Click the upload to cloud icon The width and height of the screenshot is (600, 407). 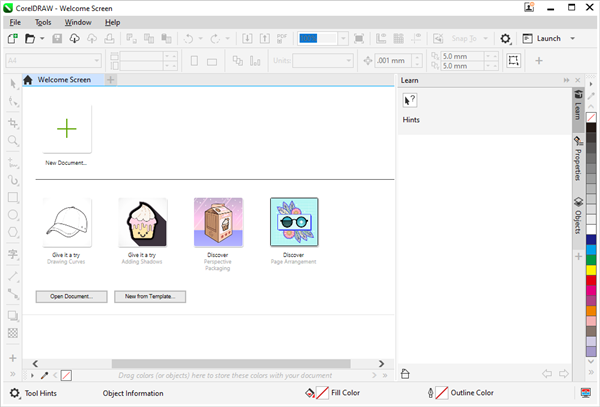point(93,39)
